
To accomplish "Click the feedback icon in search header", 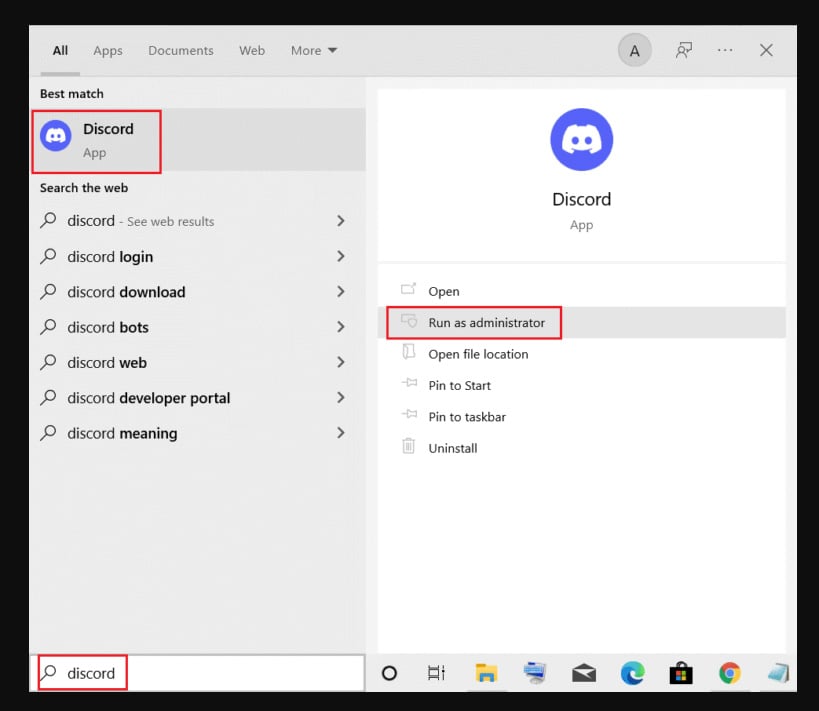I will (684, 50).
